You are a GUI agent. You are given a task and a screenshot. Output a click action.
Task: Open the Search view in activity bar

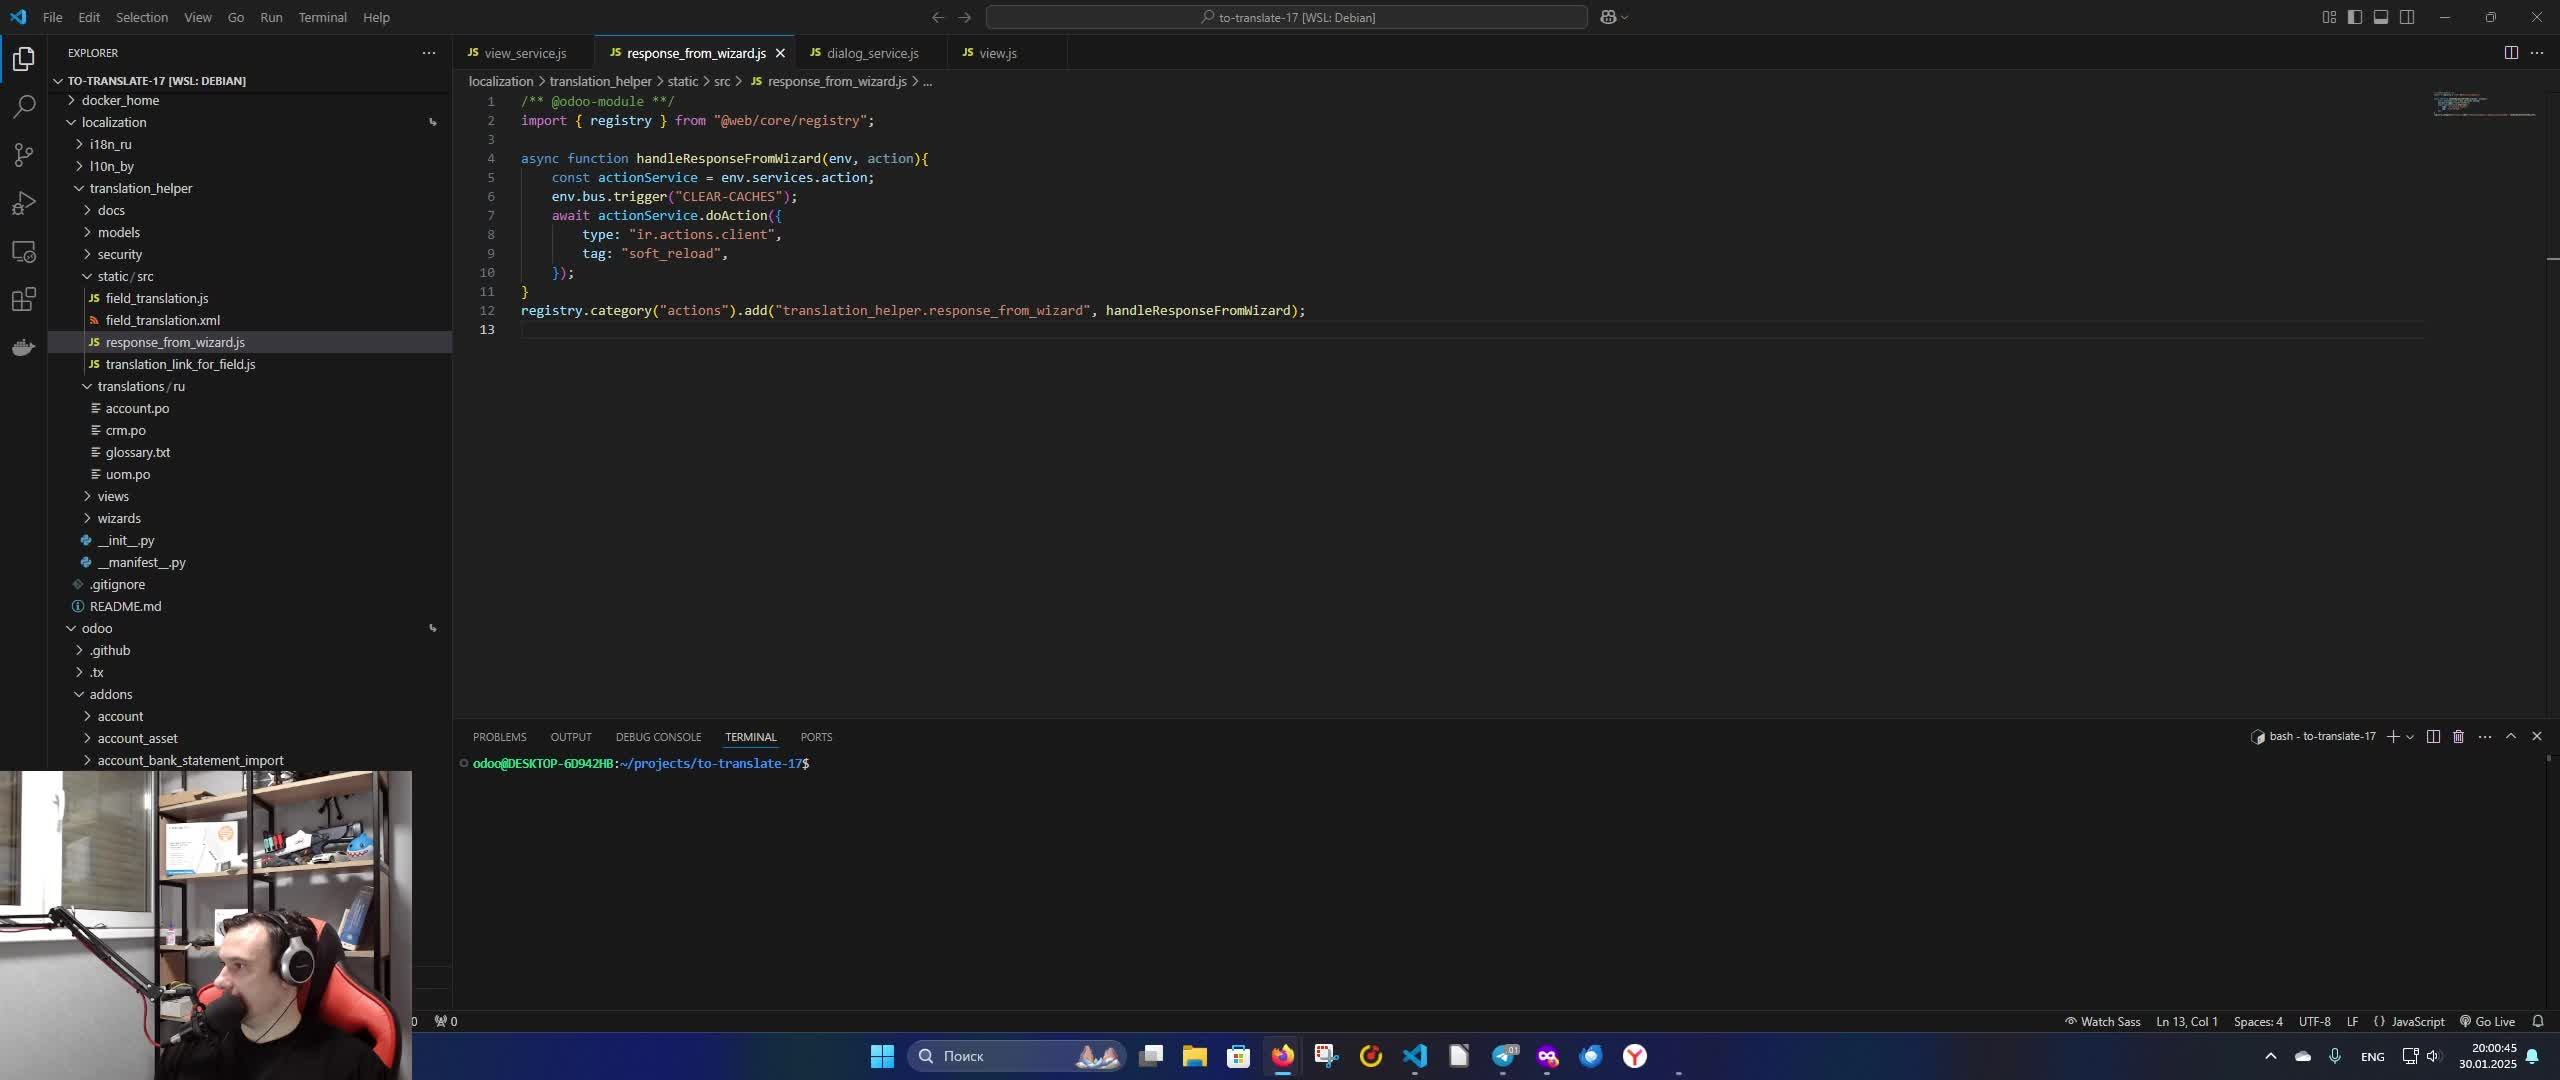click(24, 107)
